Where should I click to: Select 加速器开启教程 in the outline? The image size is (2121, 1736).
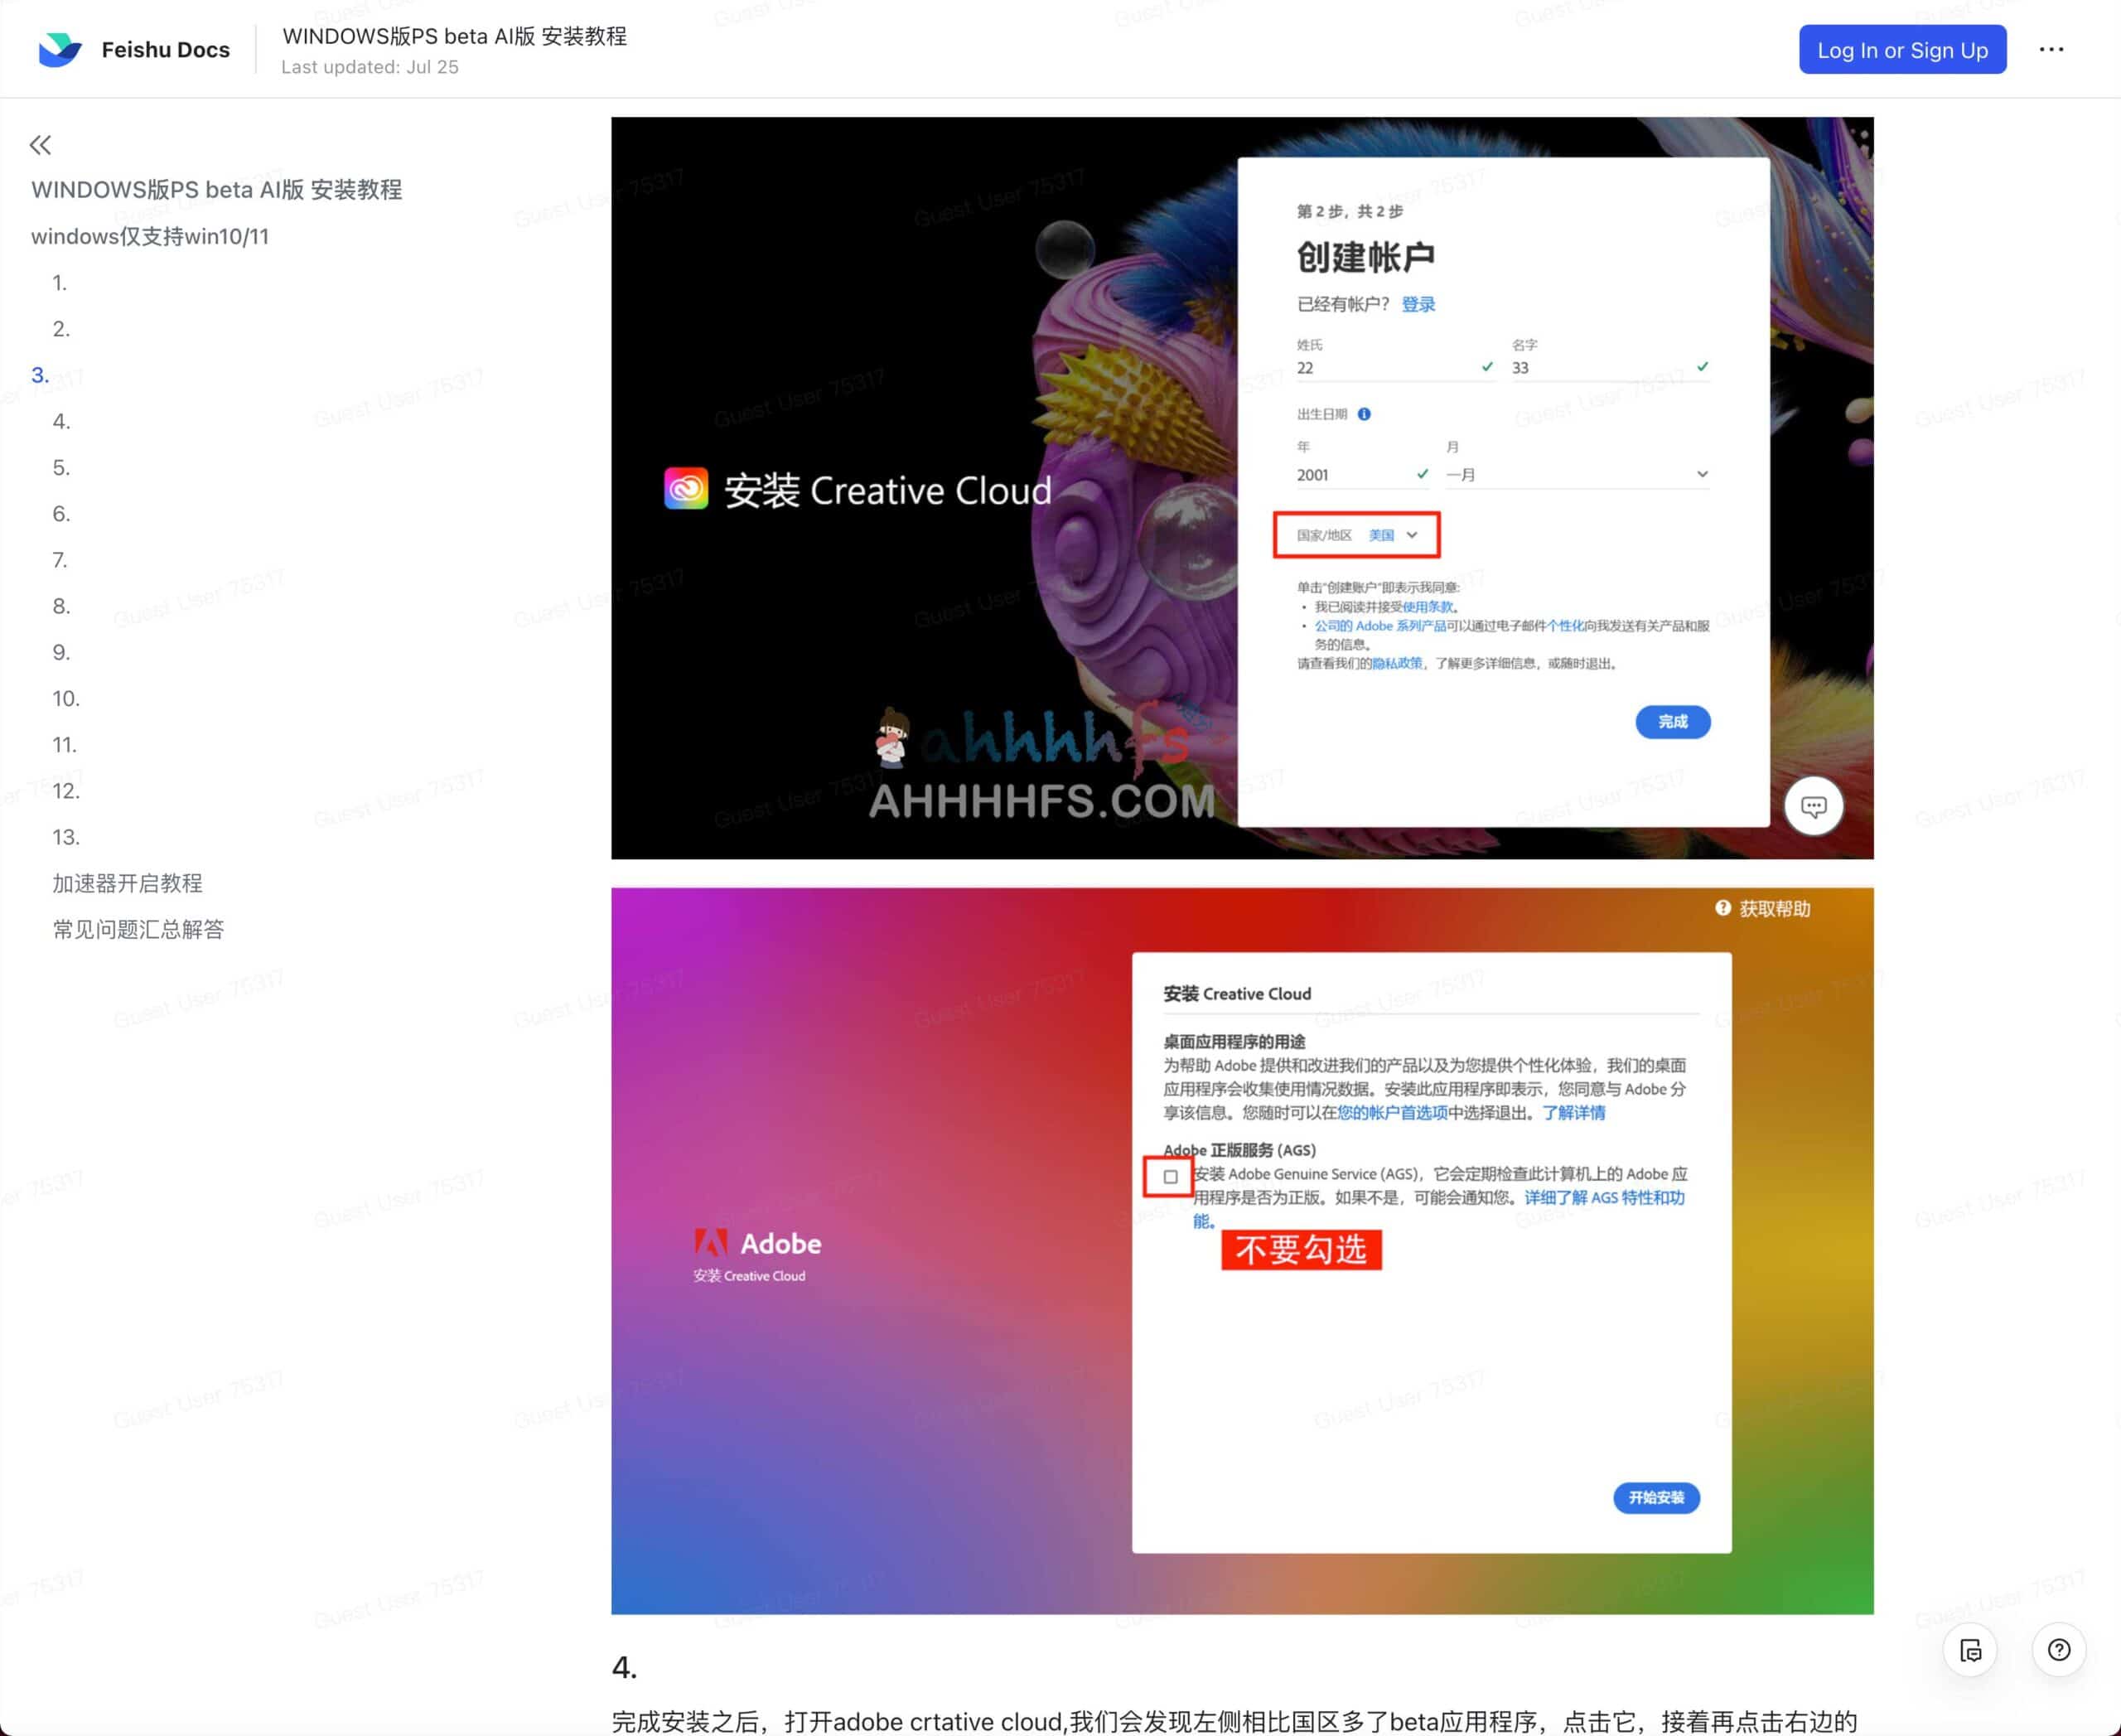128,883
